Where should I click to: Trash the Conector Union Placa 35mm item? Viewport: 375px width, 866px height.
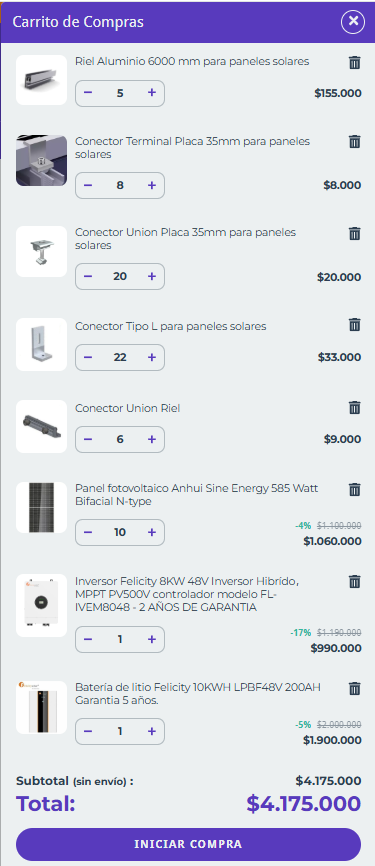[355, 233]
